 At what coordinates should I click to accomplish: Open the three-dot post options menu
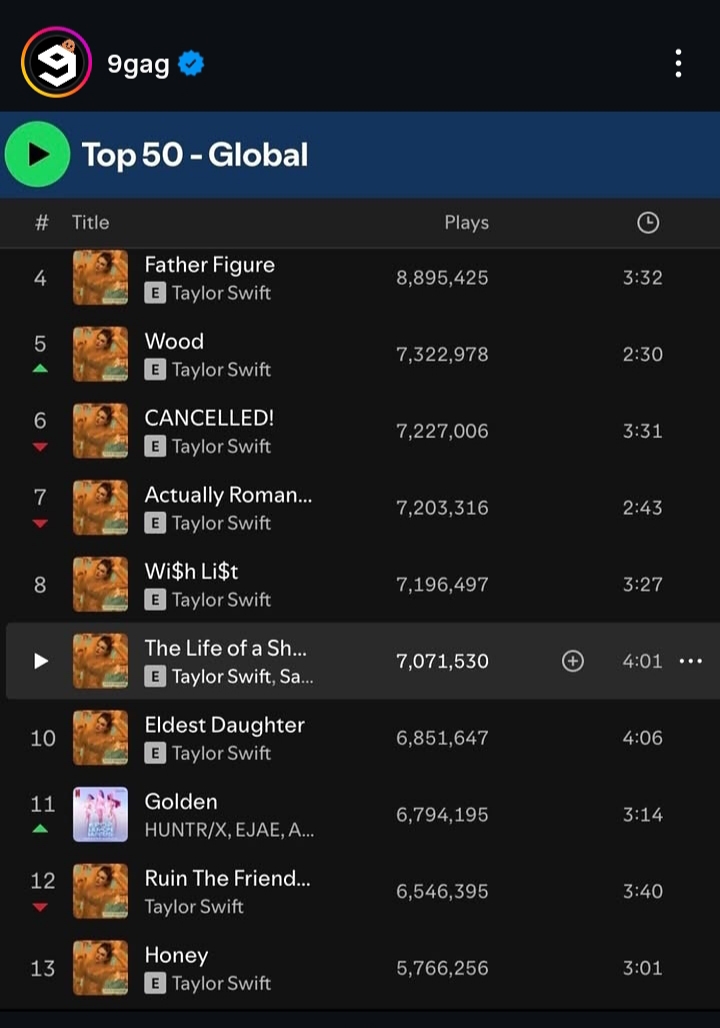click(678, 63)
